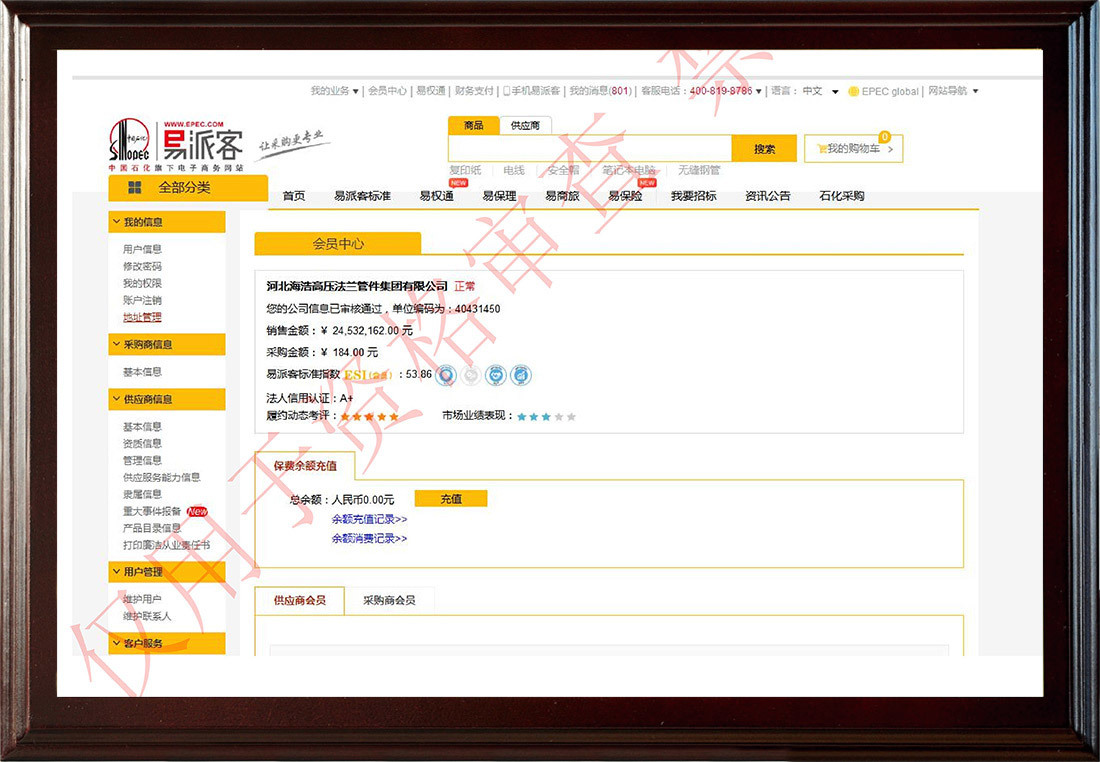
Task: Open 易保理 in the navigation bar
Action: point(499,196)
